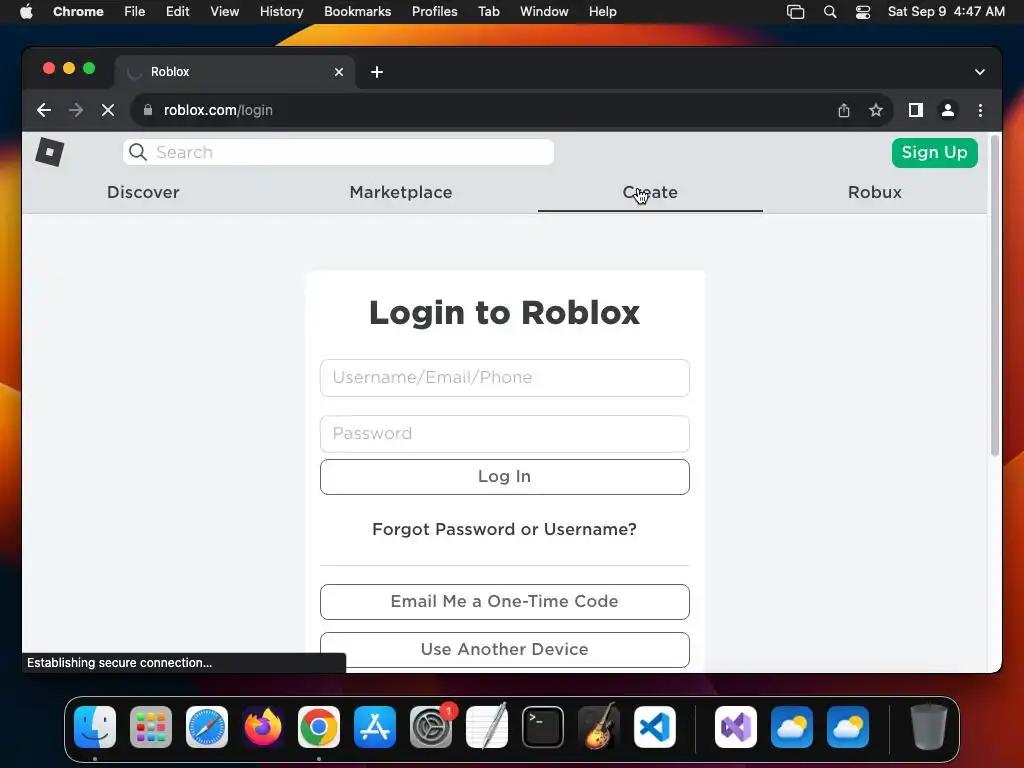1024x768 pixels.
Task: Open the Profiles menu
Action: [434, 12]
